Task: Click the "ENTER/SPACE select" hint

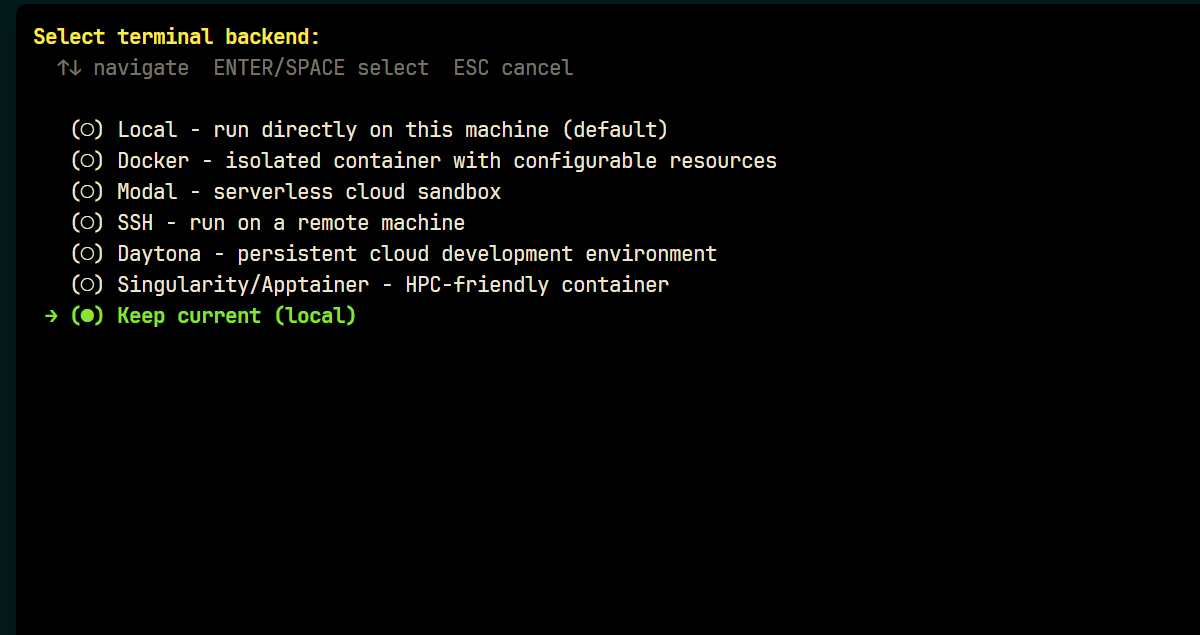Action: tap(321, 68)
